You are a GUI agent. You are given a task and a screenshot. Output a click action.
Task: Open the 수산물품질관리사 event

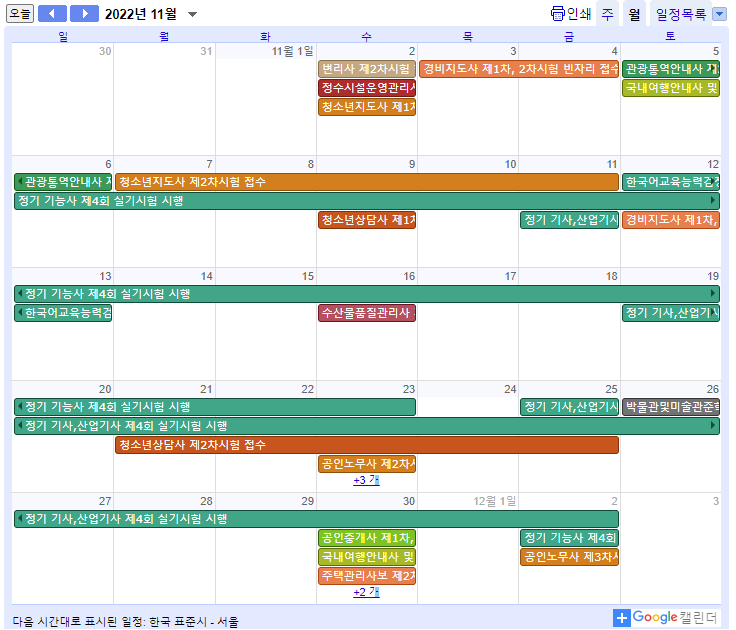(366, 313)
